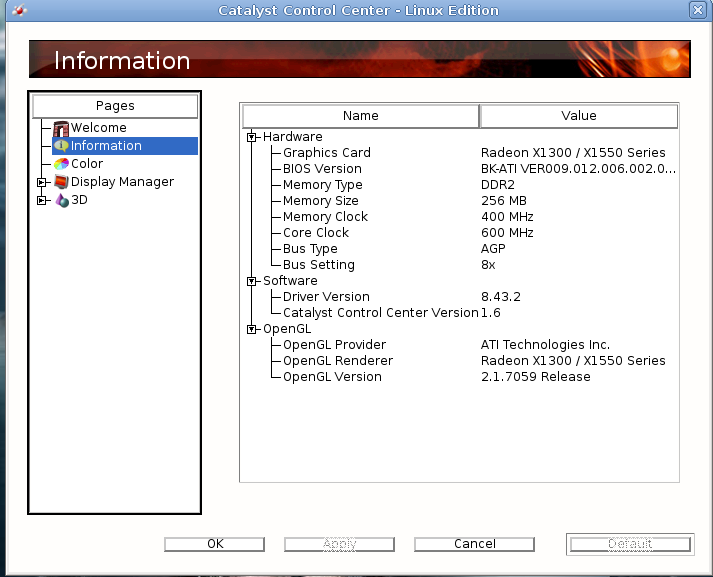Viewport: 713px width, 577px height.
Task: Click the Information page bubble icon
Action: point(61,146)
